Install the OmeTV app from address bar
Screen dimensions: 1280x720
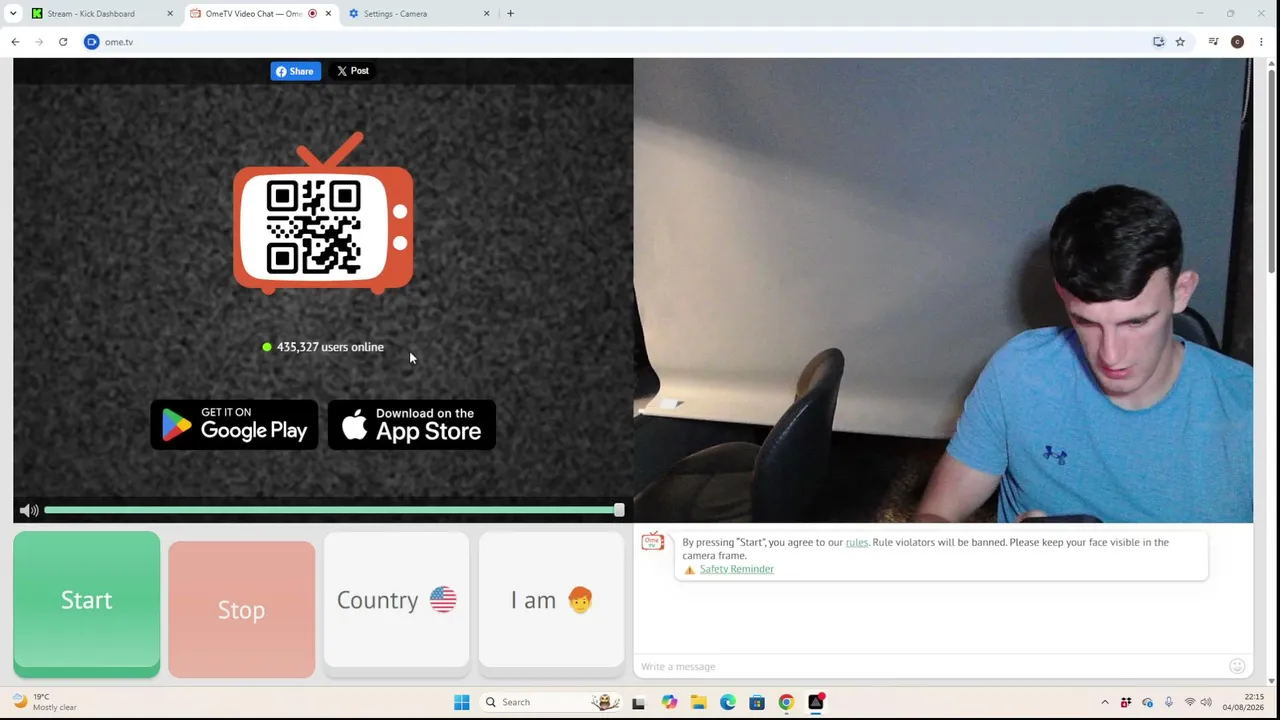(x=1159, y=42)
